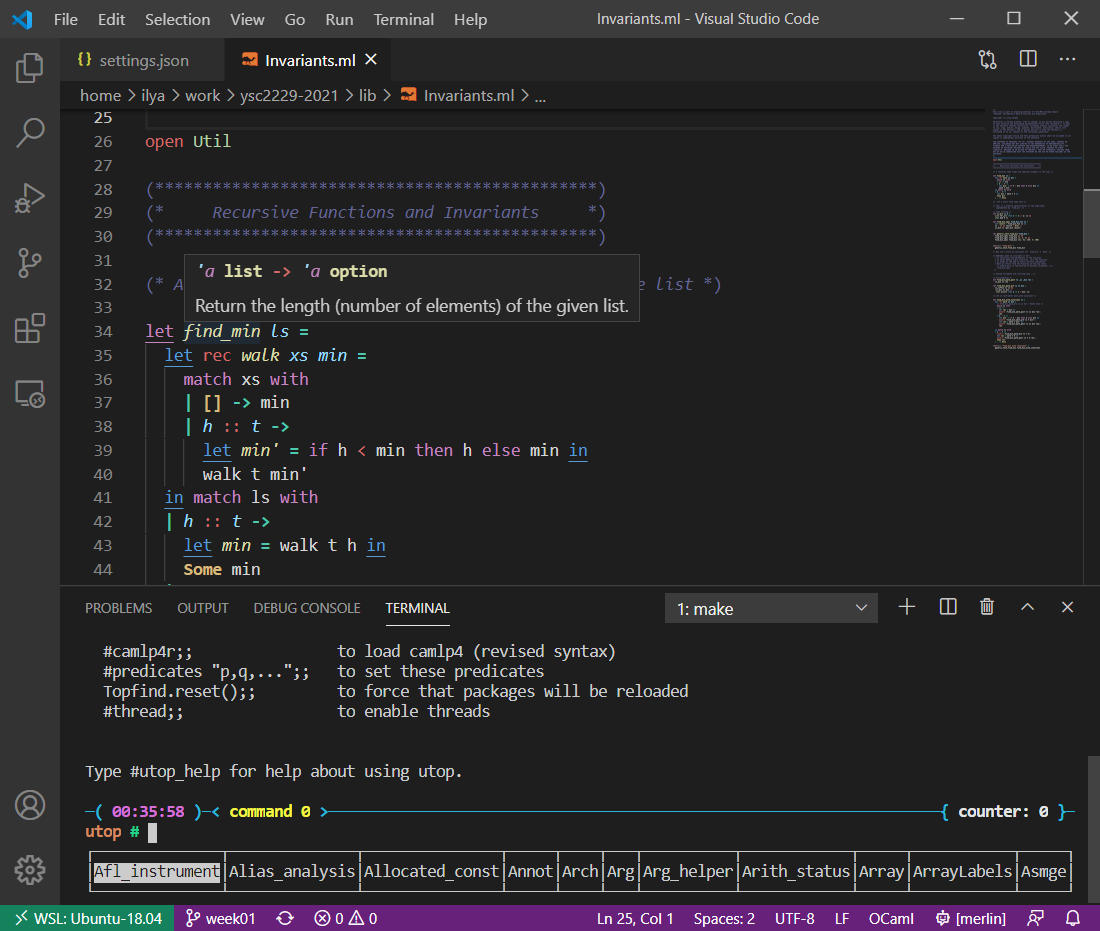Open the Manage gear icon
1100x931 pixels.
(30, 869)
